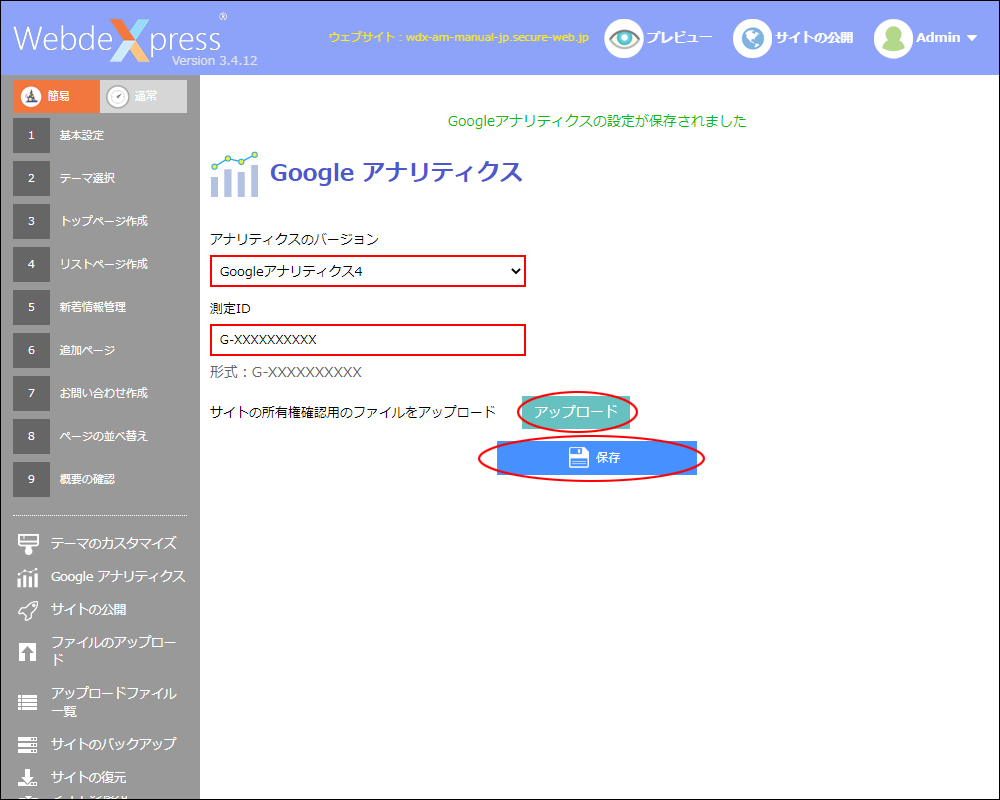Viewport: 1000px width, 800px height.
Task: Click the number 8 step box
Action: [x=31, y=436]
